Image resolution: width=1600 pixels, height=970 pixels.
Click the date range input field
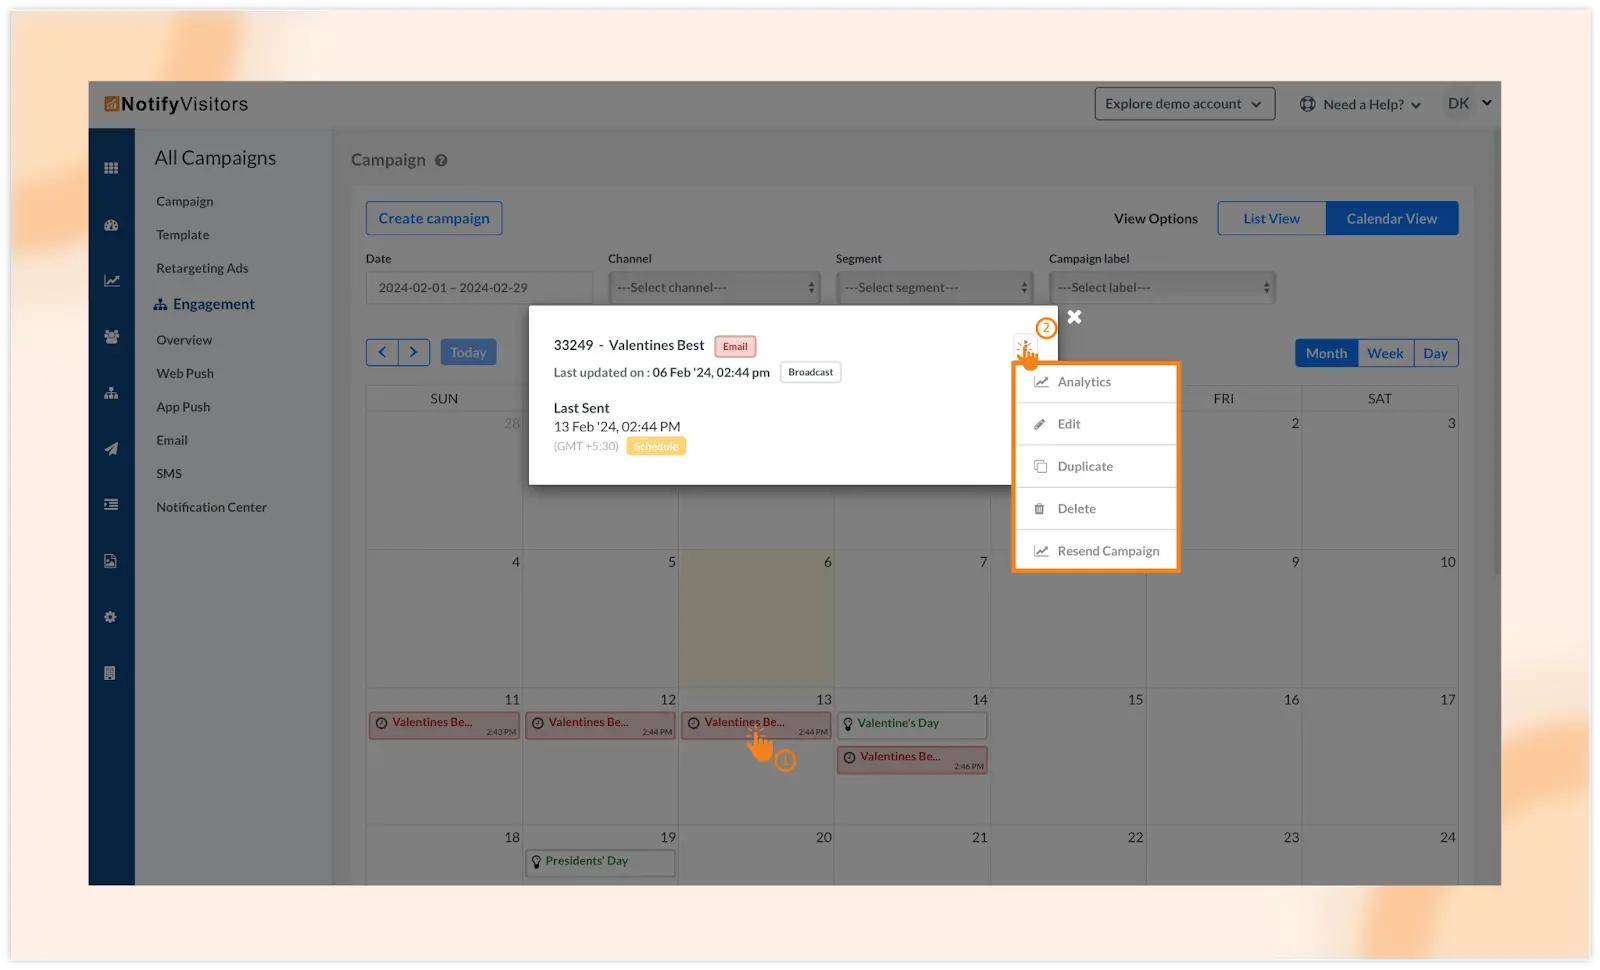pos(479,288)
